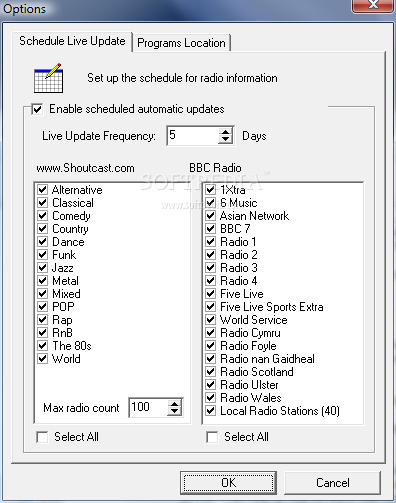Image resolution: width=396 pixels, height=503 pixels.
Task: Toggle the Rap checkbox
Action: coord(42,320)
